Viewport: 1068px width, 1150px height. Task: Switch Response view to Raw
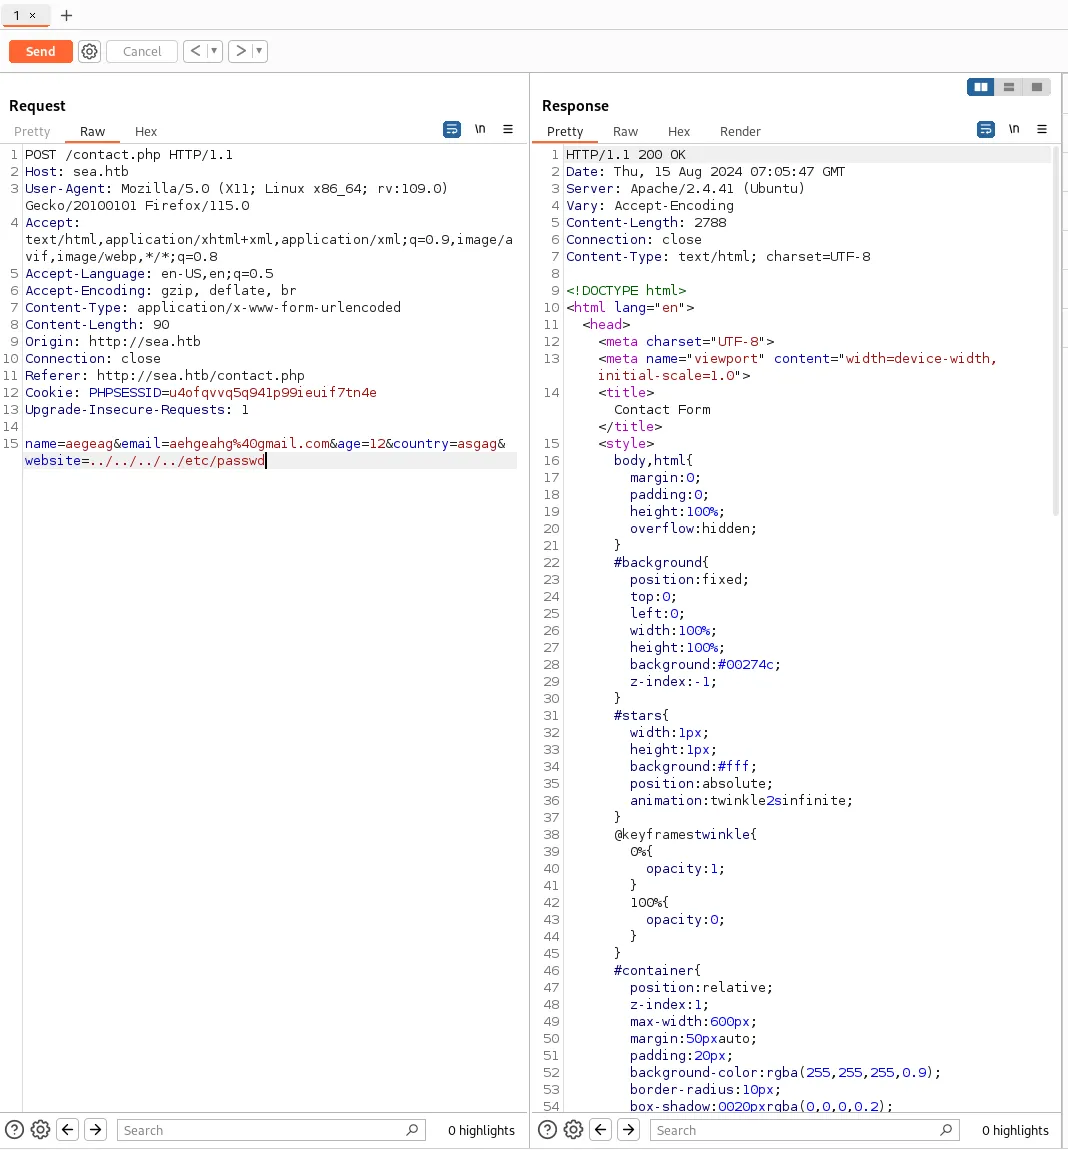(625, 131)
